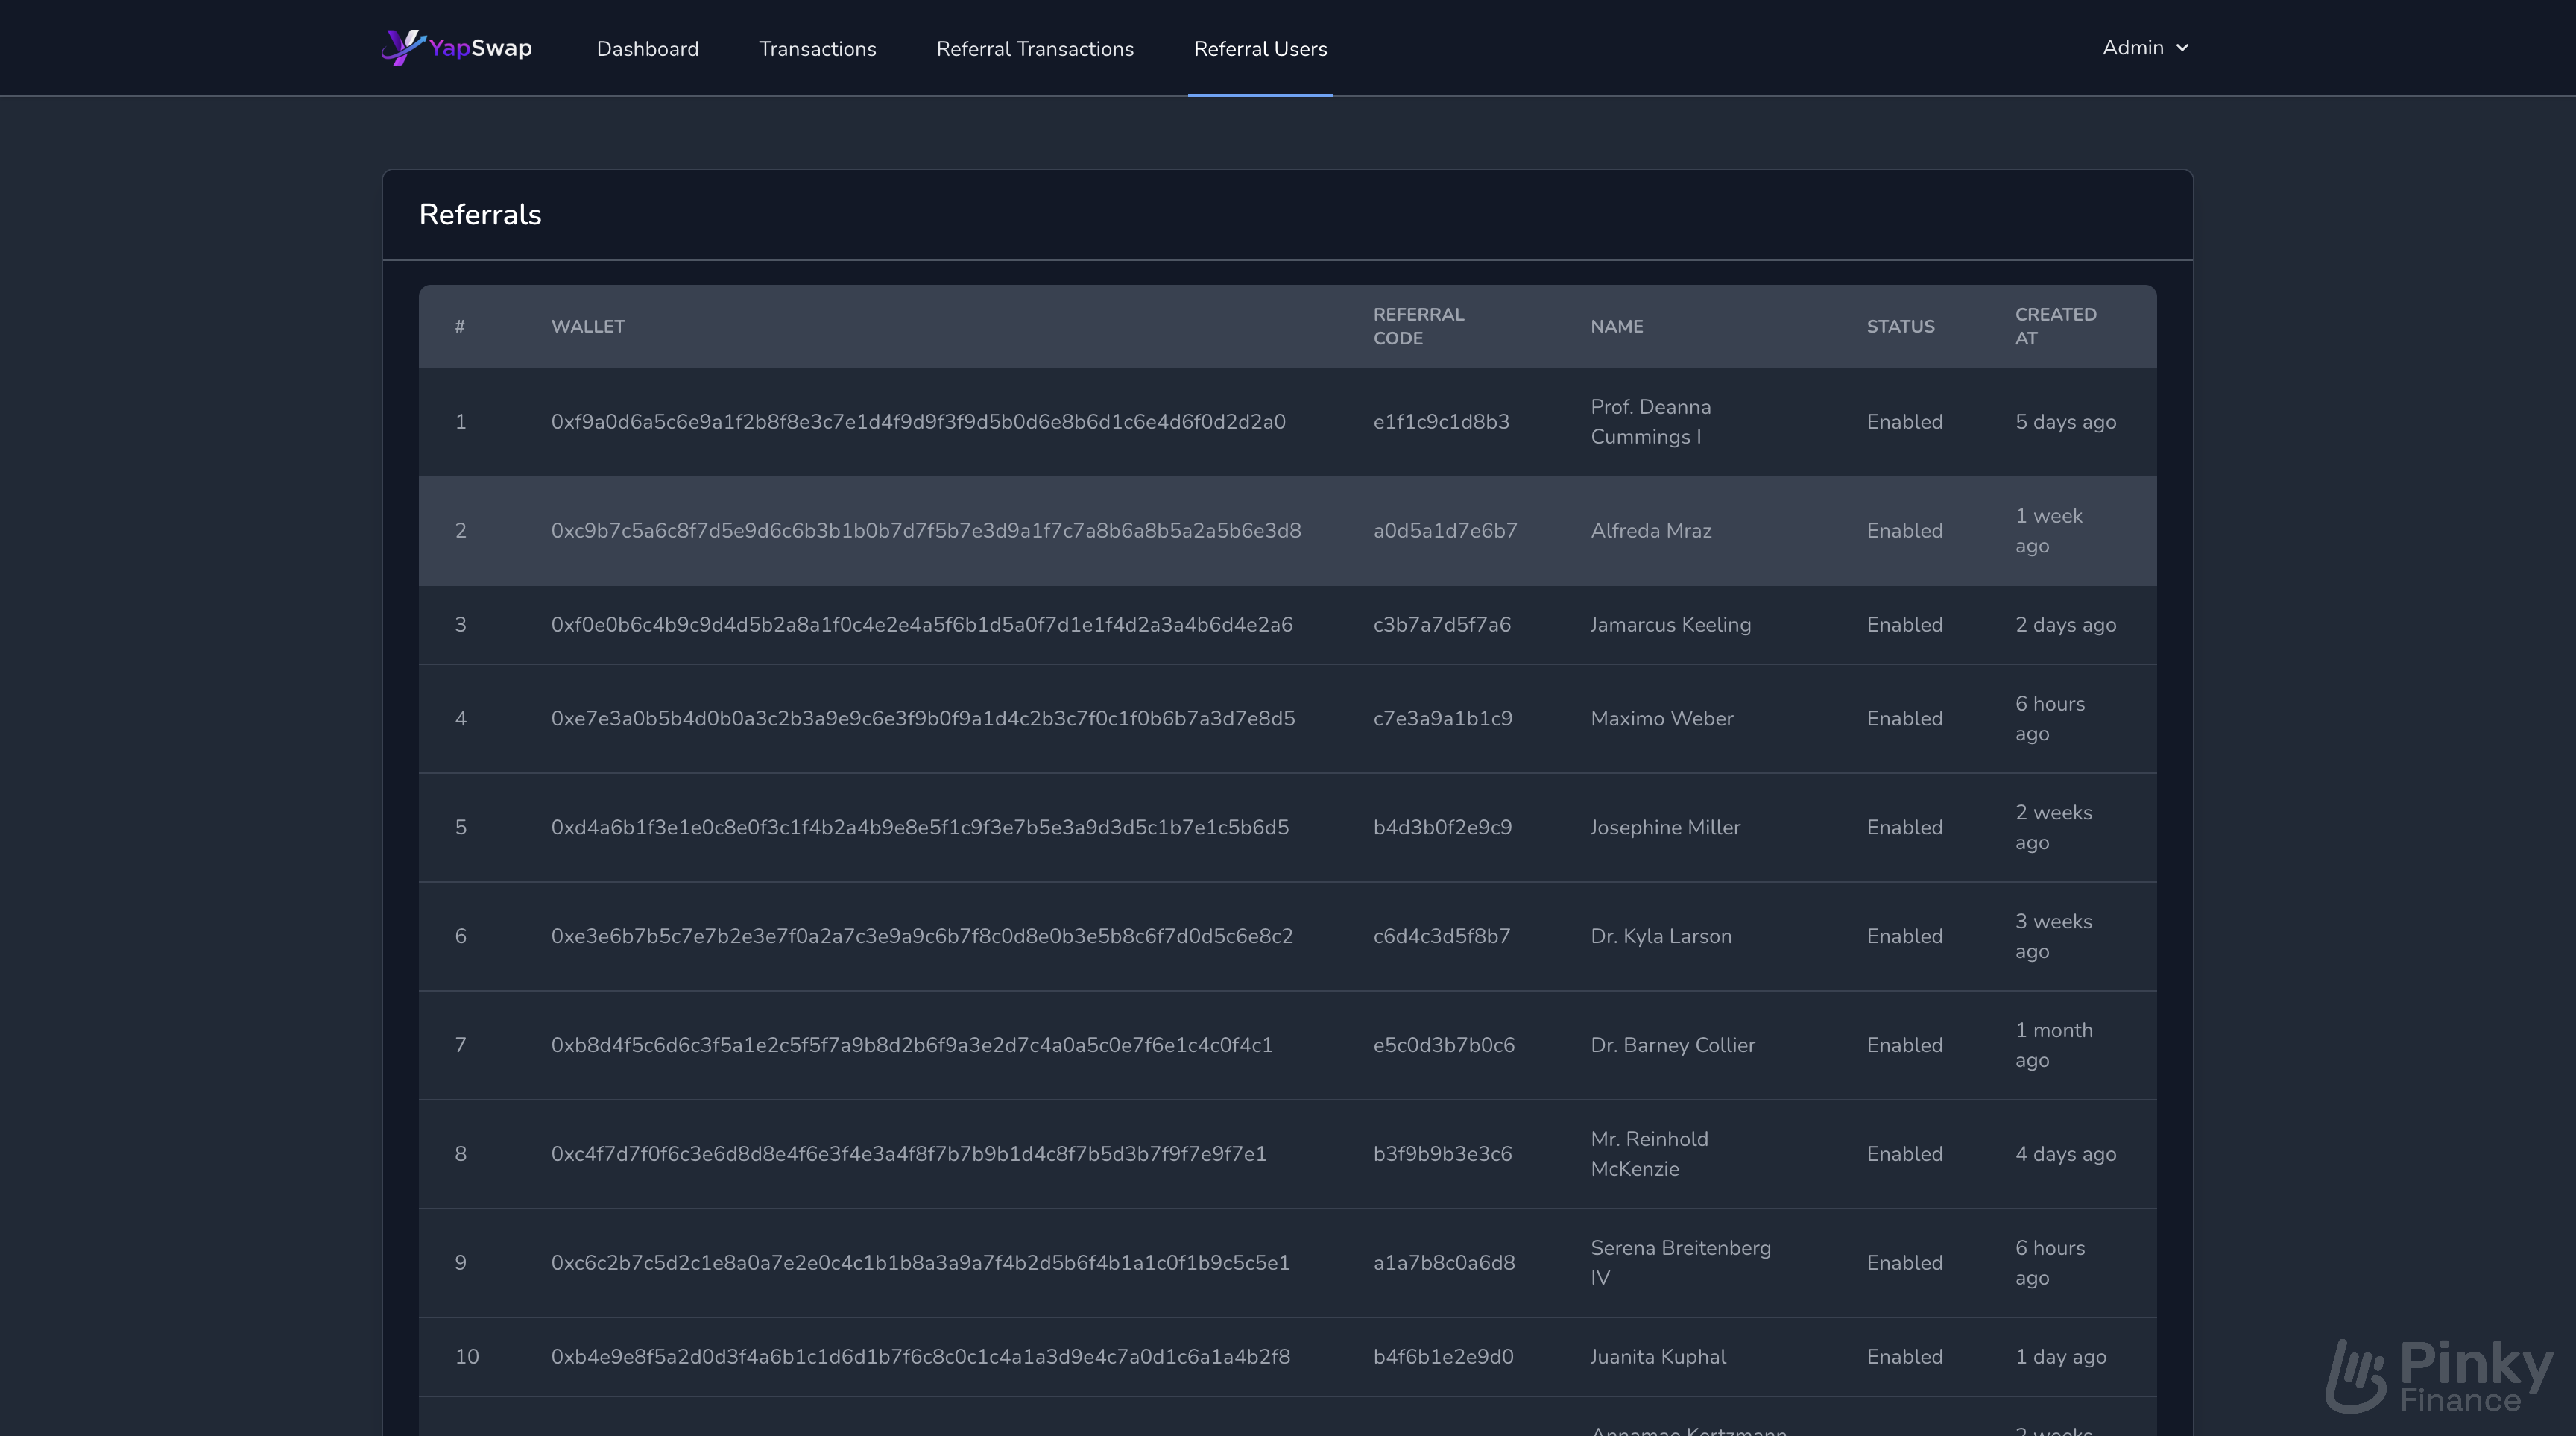The width and height of the screenshot is (2576, 1436).
Task: Click referral code c7e3a9a1b1c9
Action: point(1443,718)
